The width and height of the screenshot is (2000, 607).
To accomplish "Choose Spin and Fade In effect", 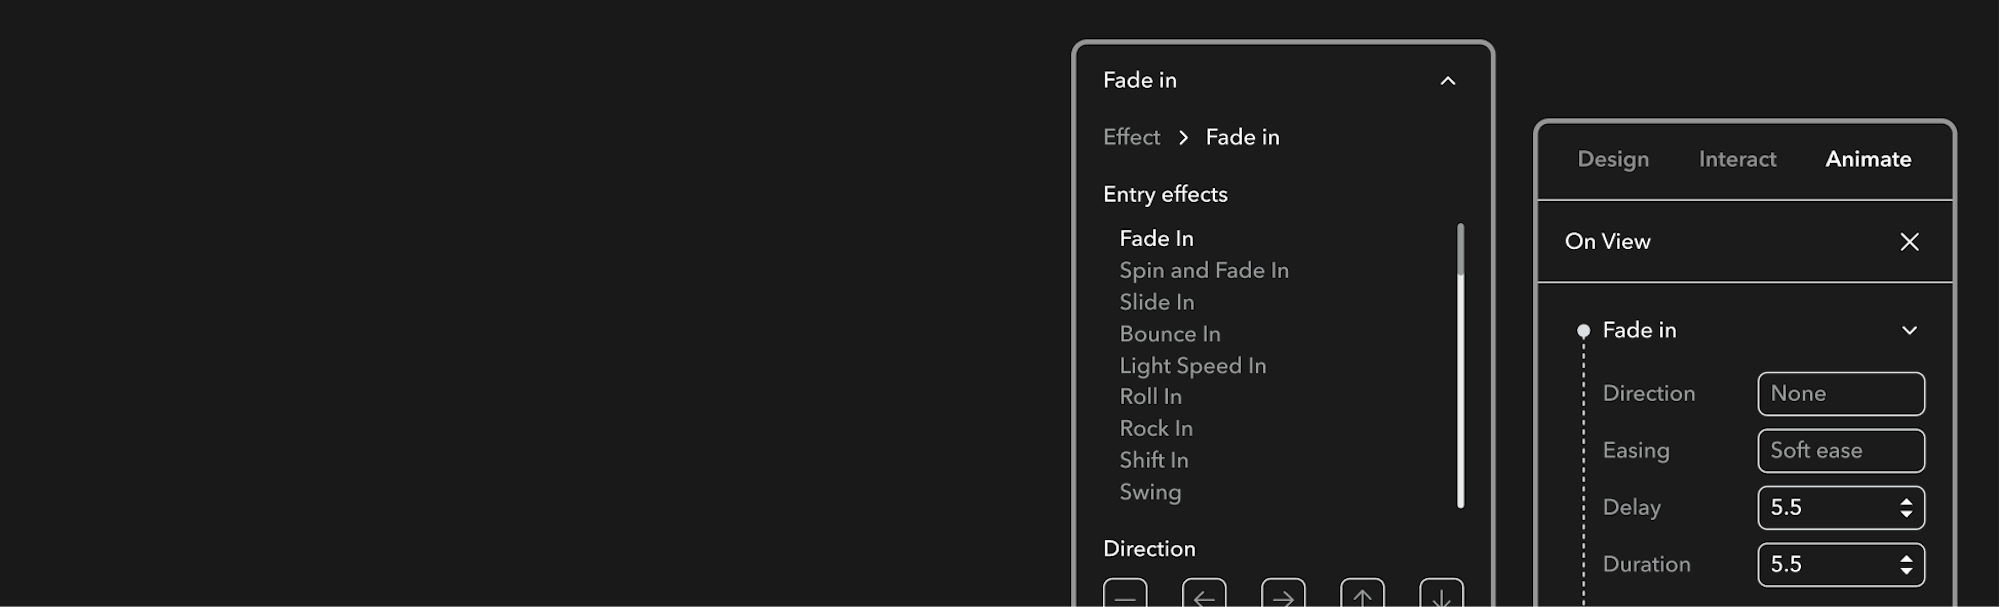I will pos(1204,271).
